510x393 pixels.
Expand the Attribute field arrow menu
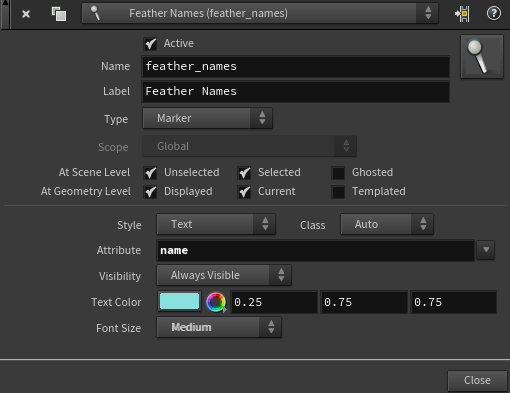tap(486, 250)
